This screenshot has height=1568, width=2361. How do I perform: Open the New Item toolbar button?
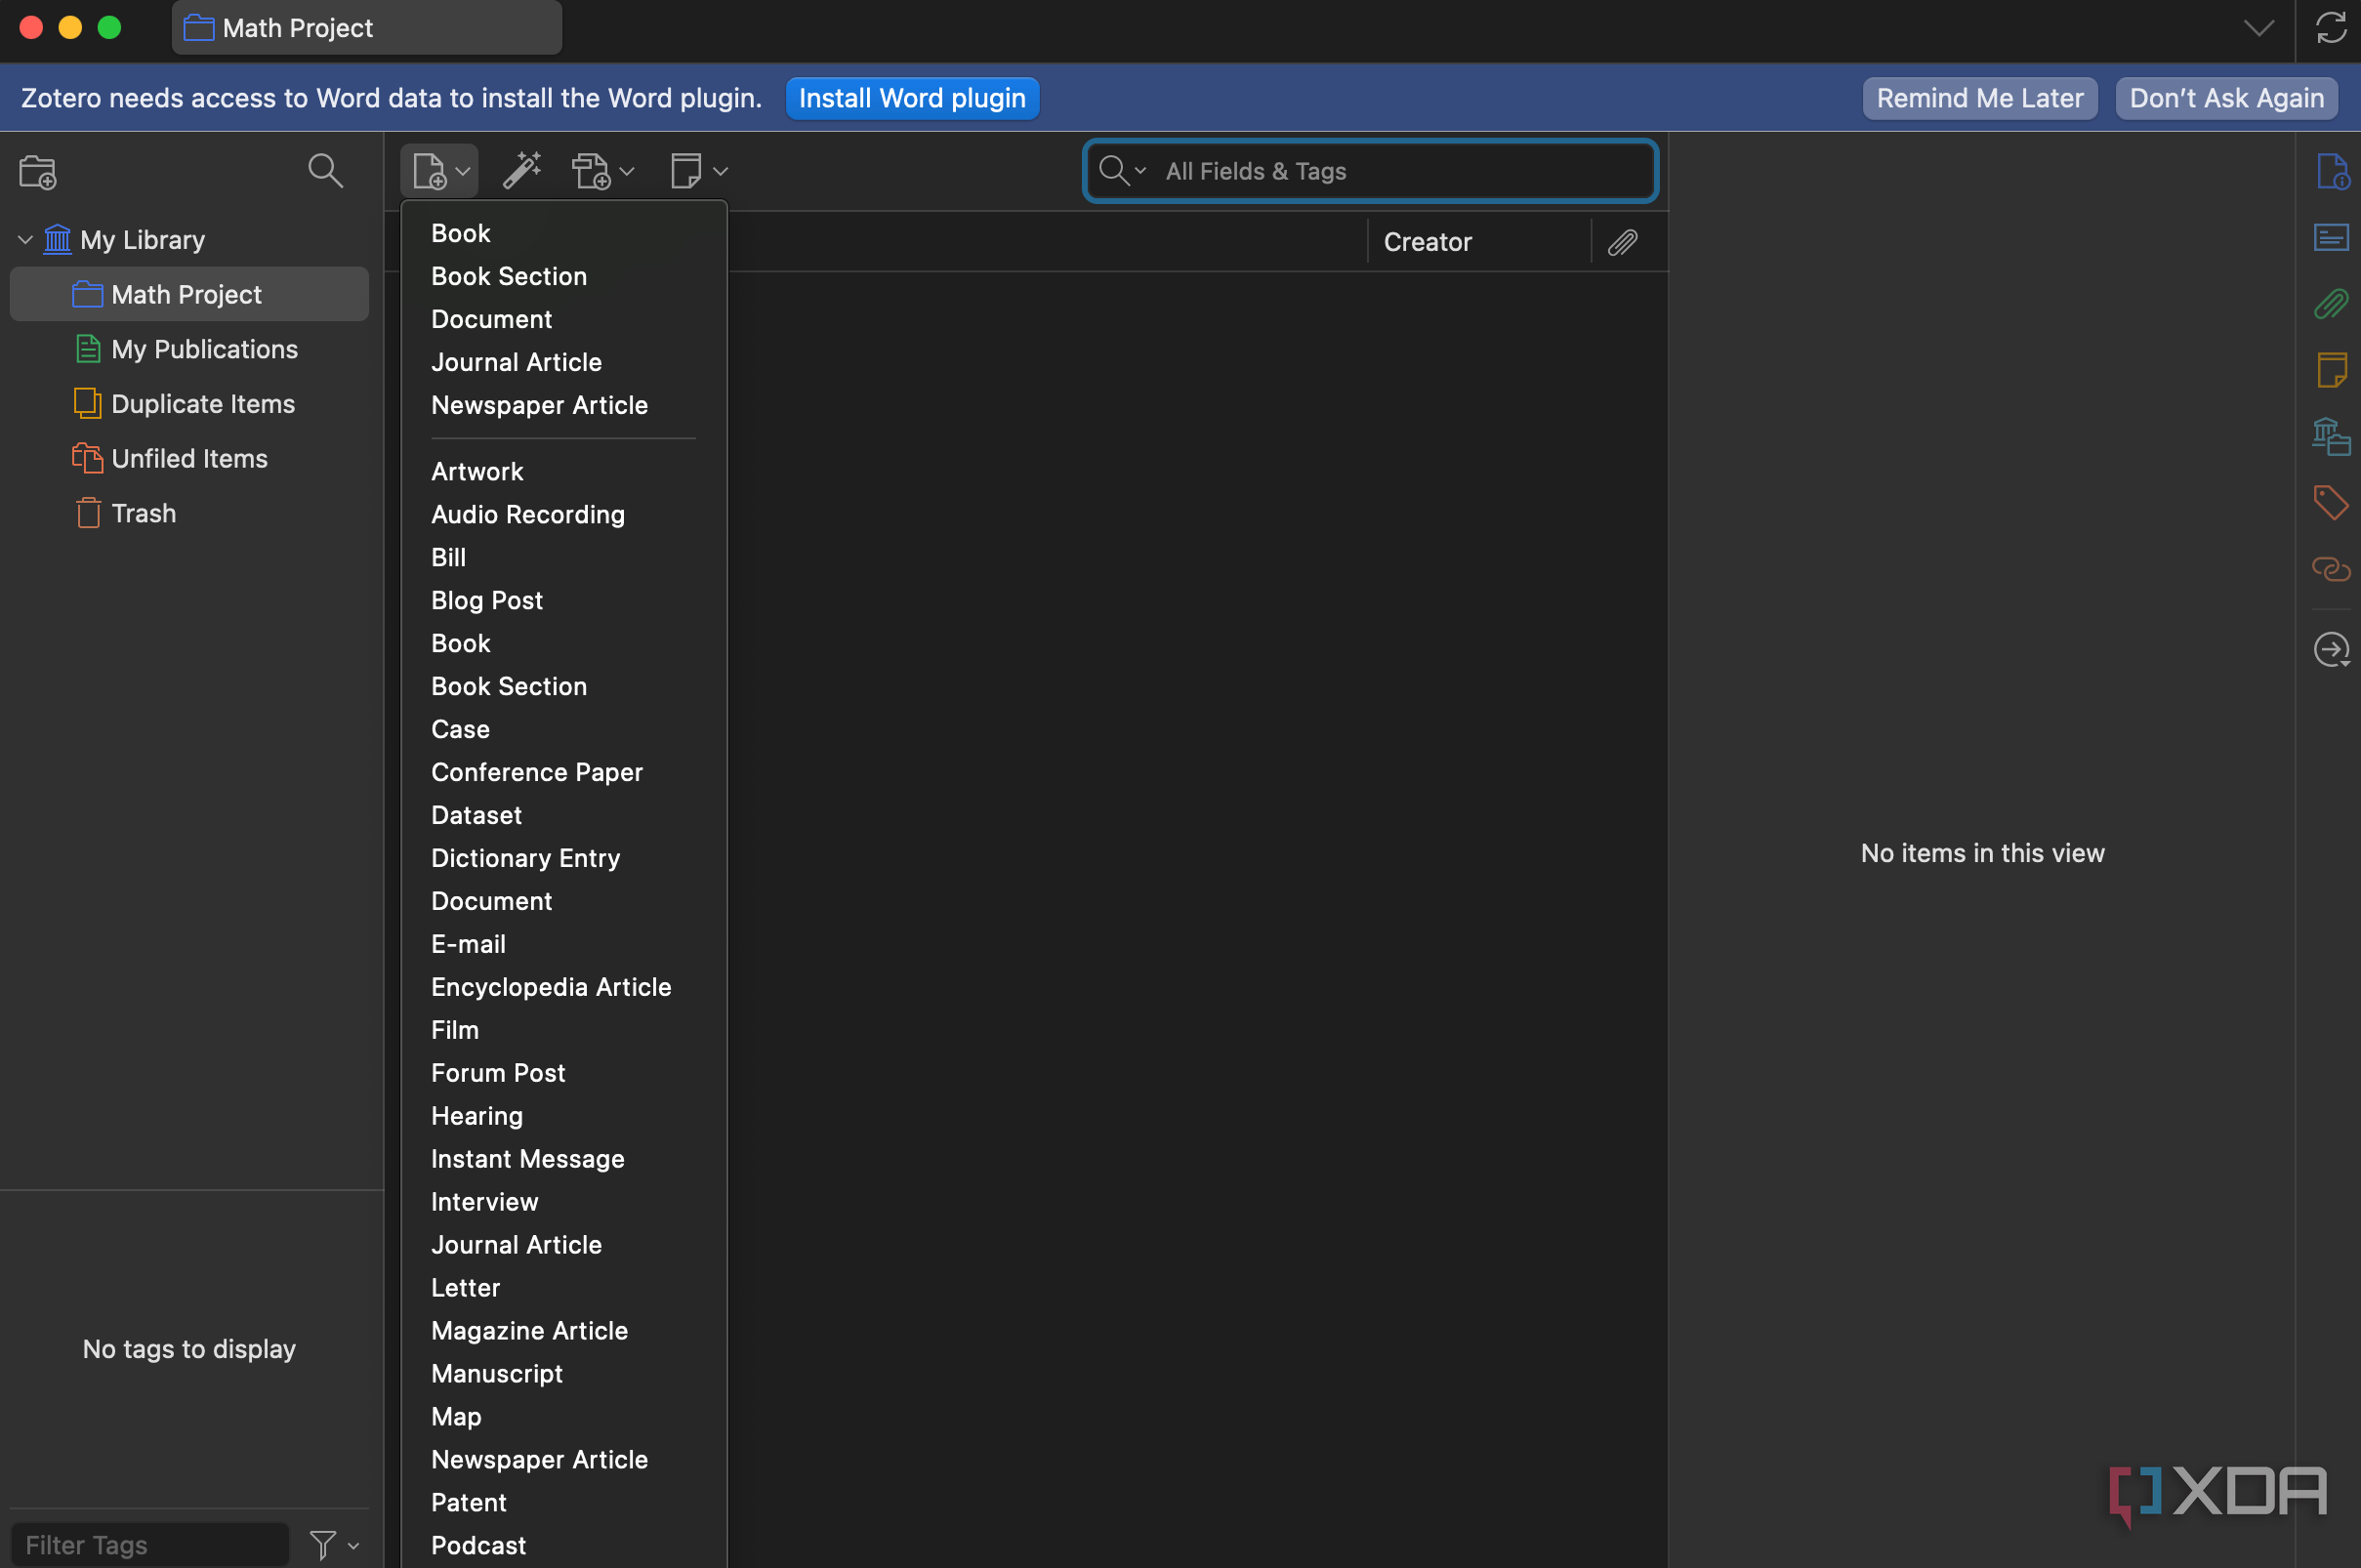[440, 171]
